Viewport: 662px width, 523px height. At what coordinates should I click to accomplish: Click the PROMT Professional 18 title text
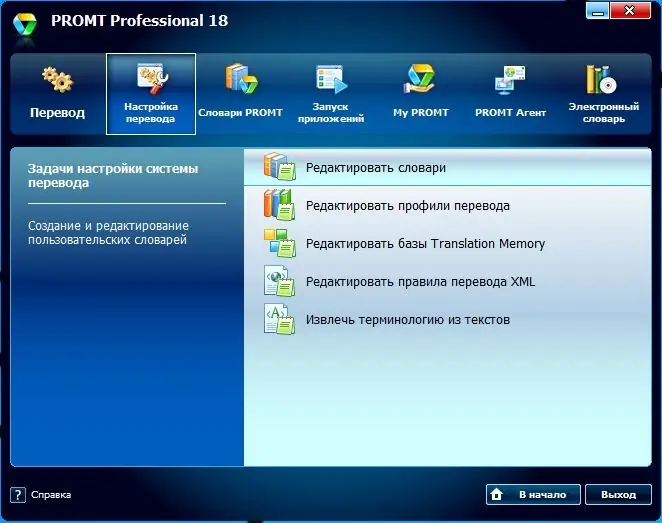(140, 21)
